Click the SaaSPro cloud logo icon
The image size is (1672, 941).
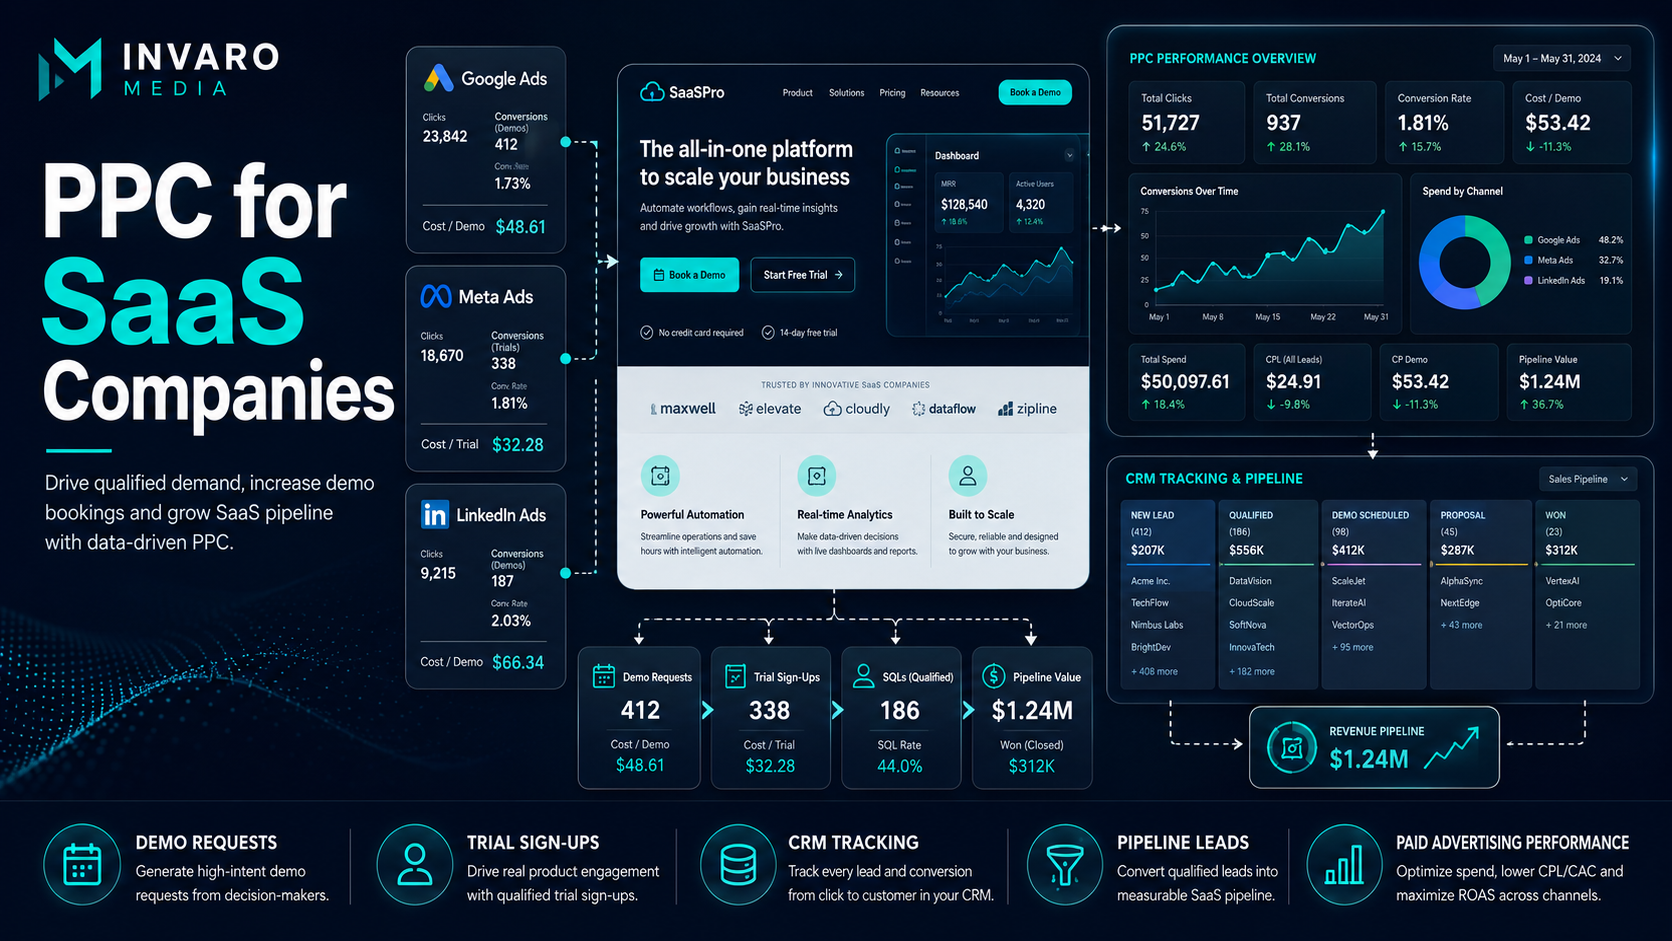pyautogui.click(x=651, y=92)
